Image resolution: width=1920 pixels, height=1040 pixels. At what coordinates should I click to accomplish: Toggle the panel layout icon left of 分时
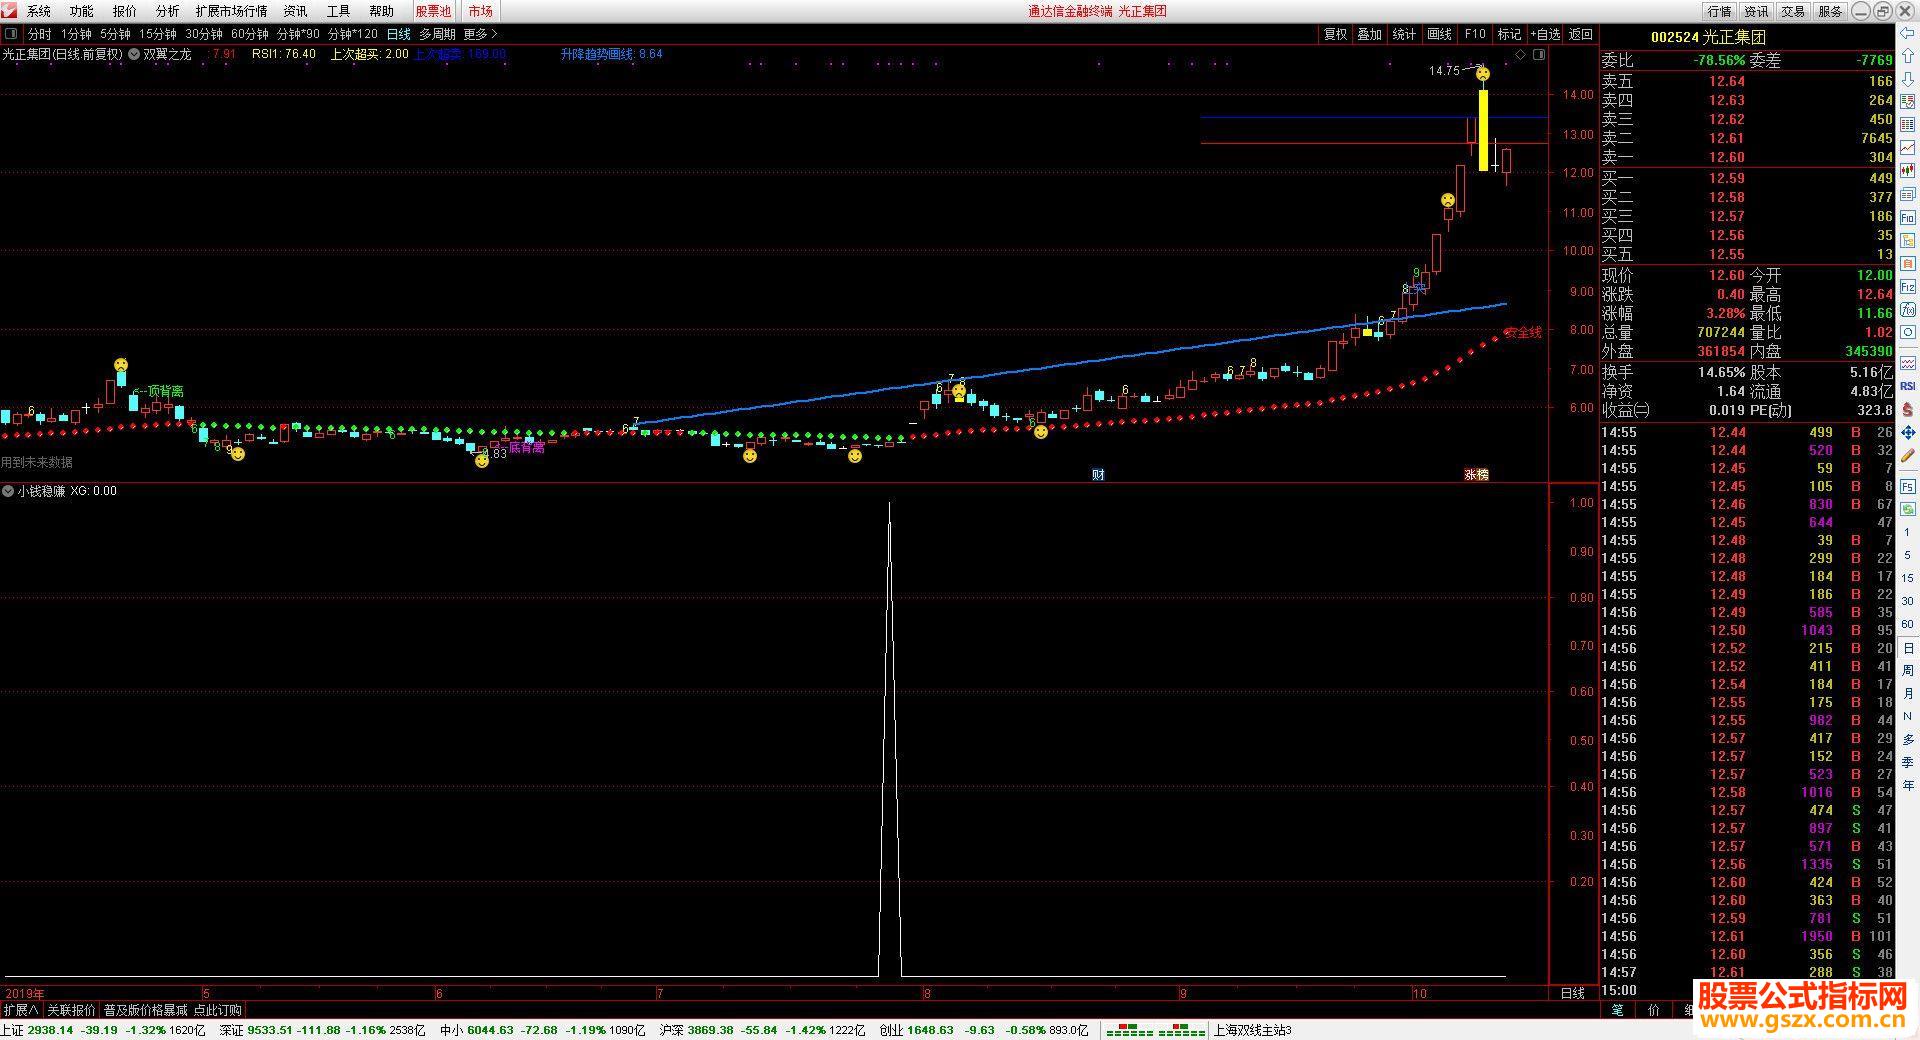11,34
